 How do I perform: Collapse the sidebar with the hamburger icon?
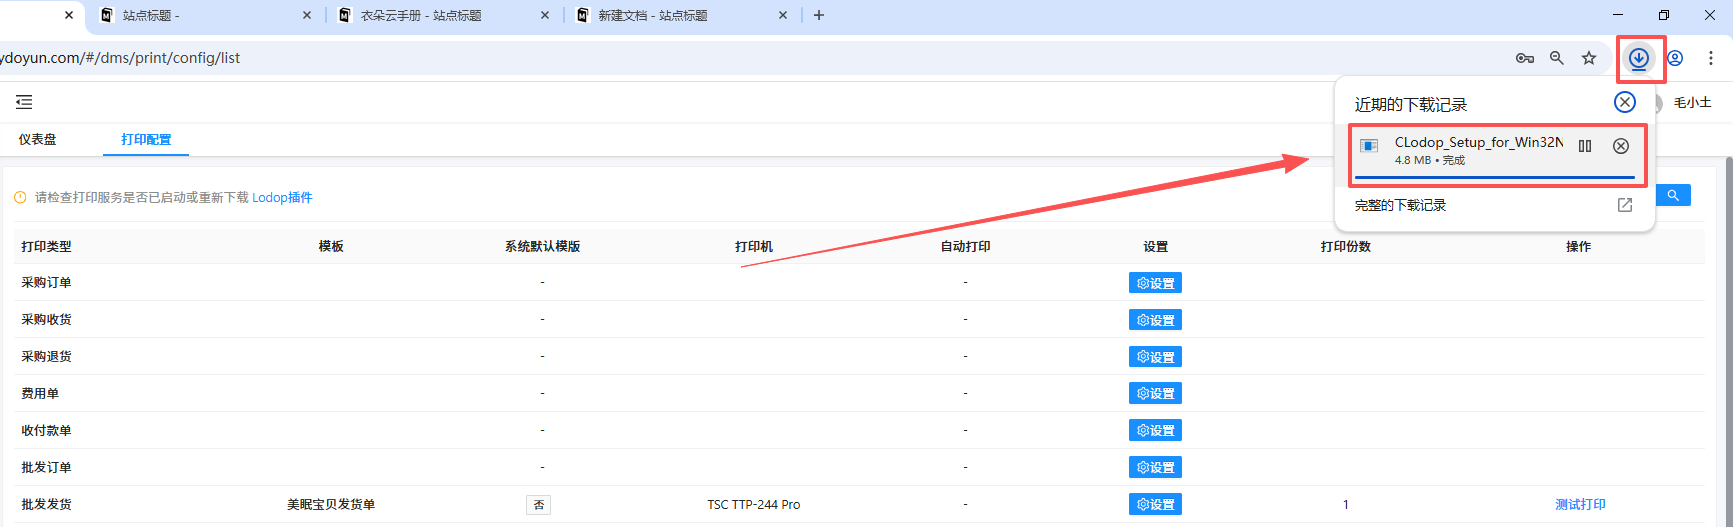24,102
